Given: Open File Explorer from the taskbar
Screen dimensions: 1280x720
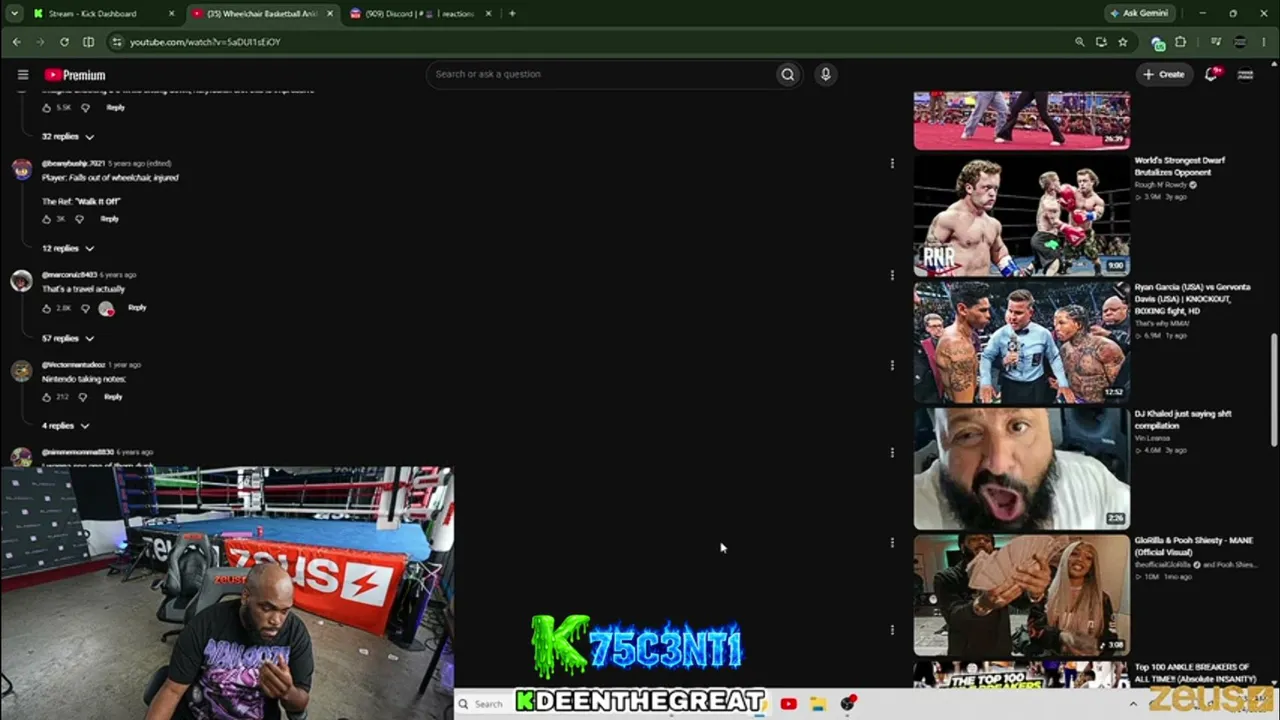Looking at the screenshot, I should pos(817,704).
